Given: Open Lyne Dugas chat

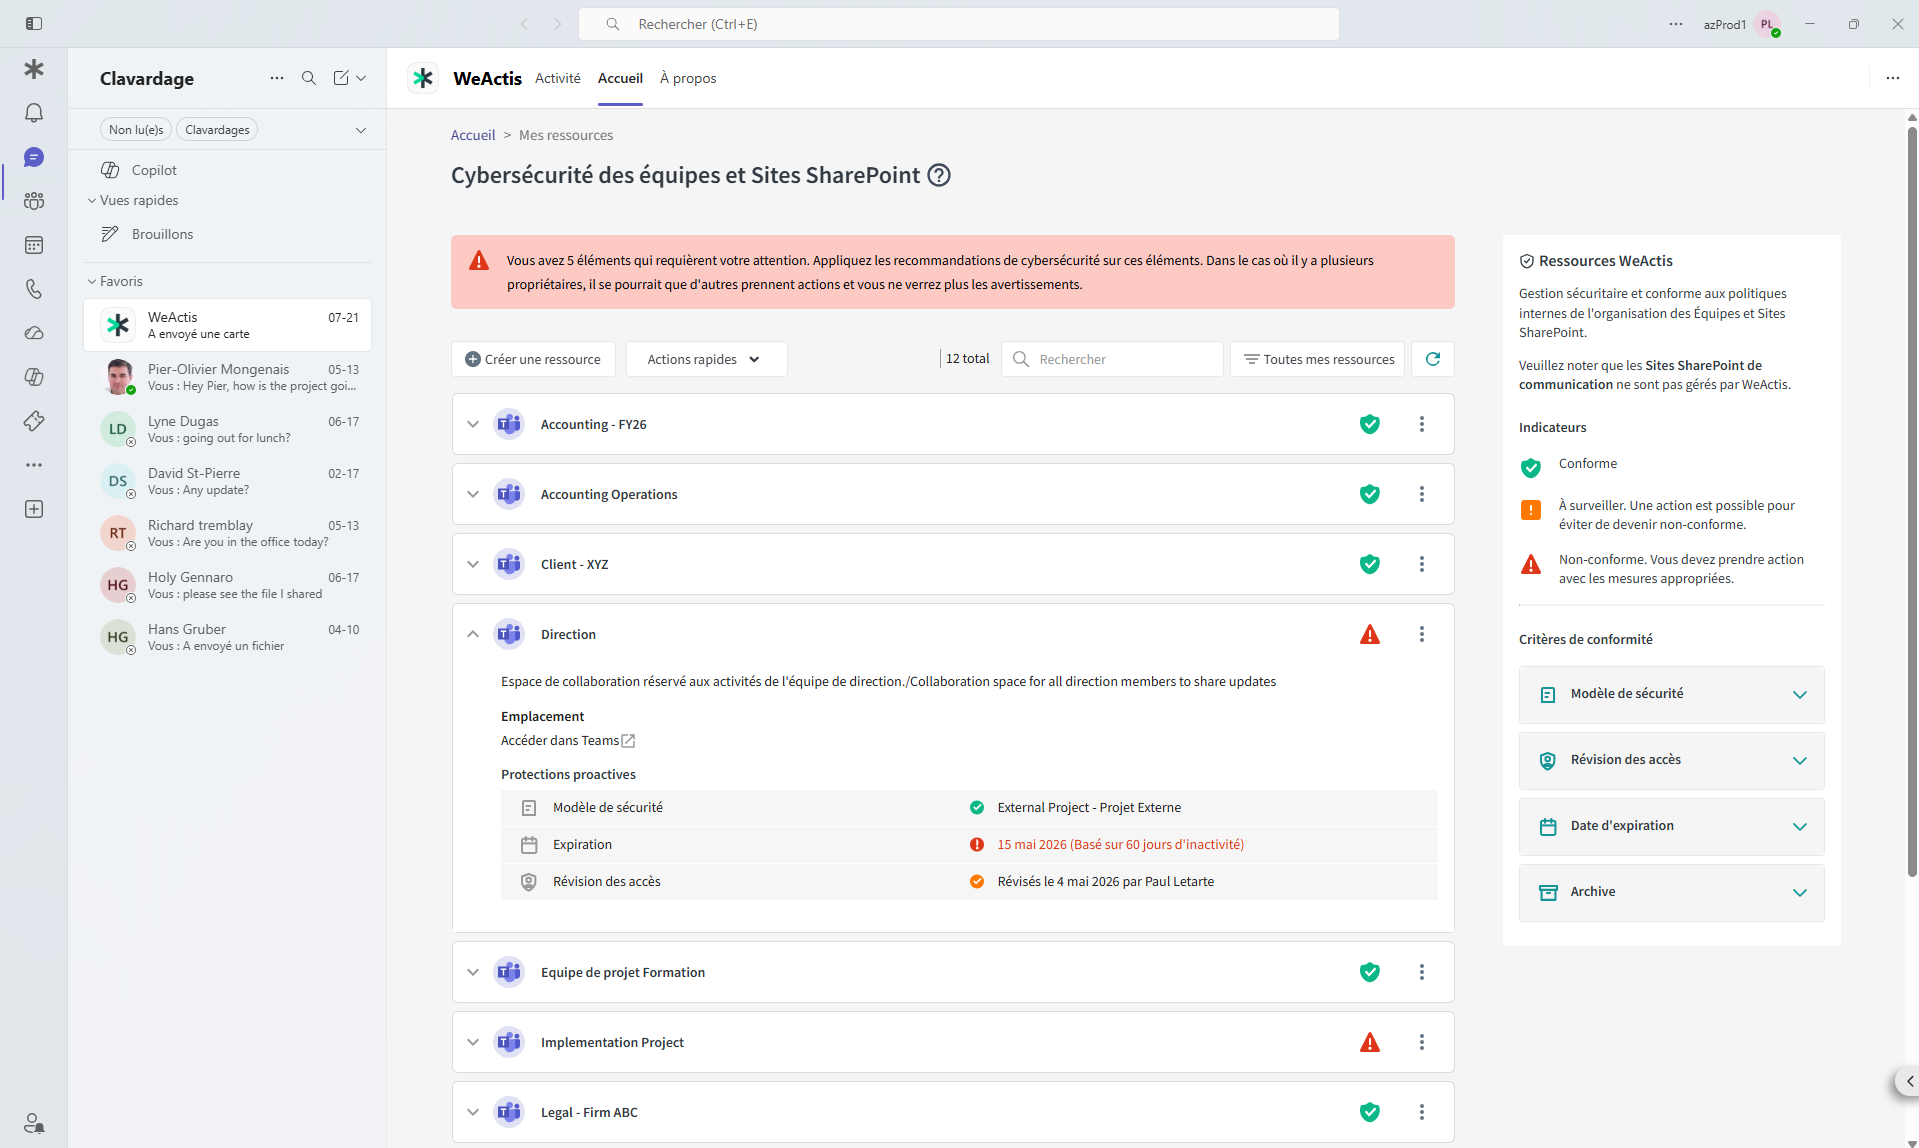Looking at the screenshot, I should [228, 429].
